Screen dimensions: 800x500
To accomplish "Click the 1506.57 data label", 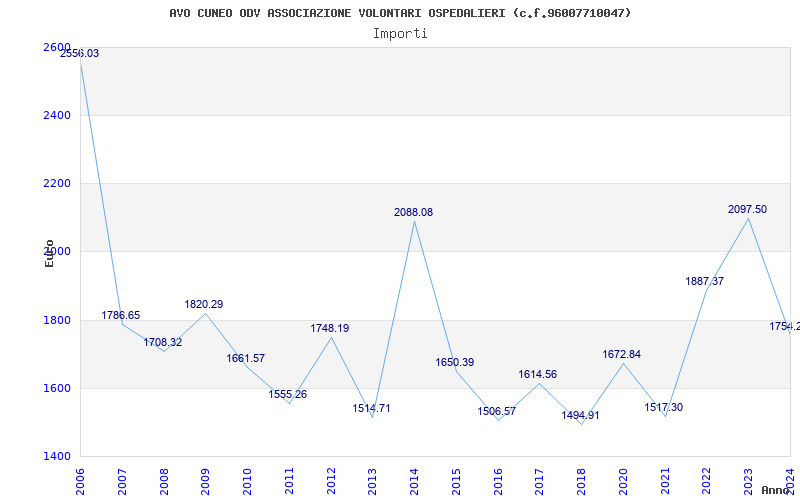I will (x=496, y=411).
